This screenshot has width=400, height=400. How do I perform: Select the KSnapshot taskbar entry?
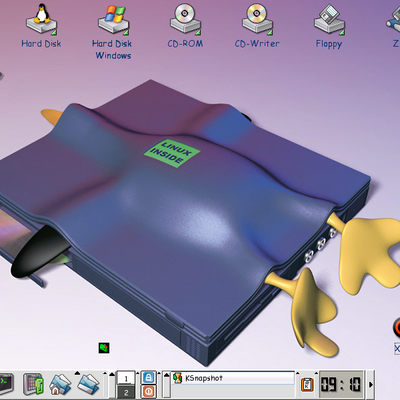(x=233, y=378)
